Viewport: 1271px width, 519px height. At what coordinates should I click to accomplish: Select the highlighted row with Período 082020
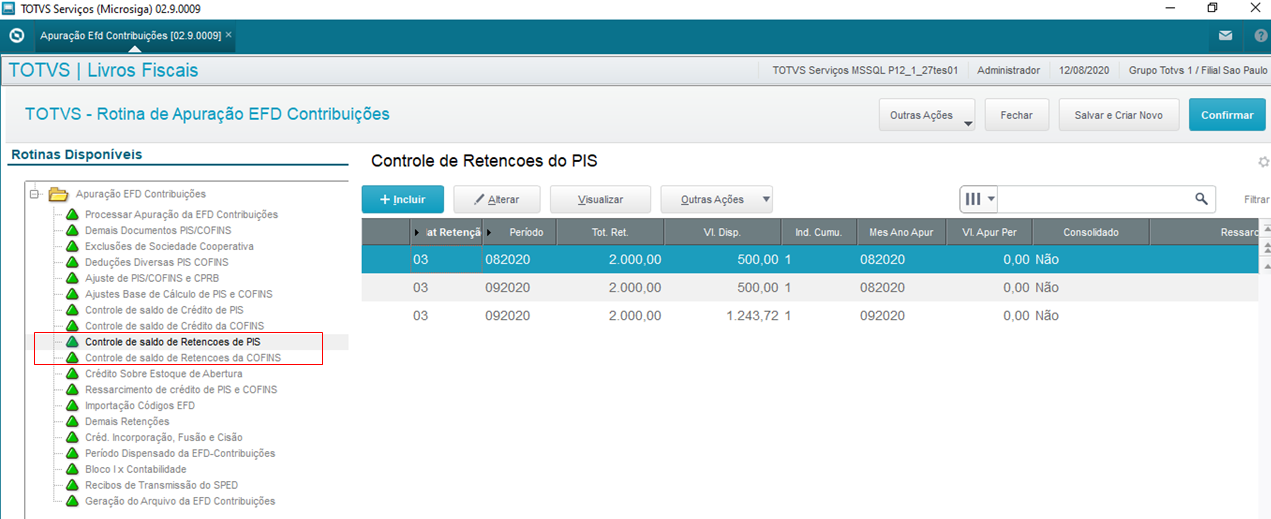809,259
